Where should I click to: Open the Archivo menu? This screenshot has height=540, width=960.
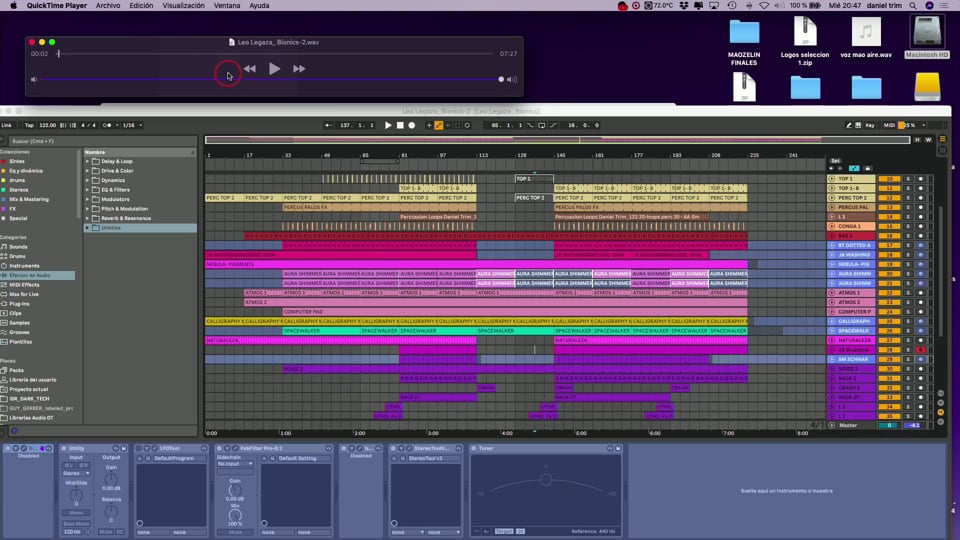pyautogui.click(x=108, y=6)
